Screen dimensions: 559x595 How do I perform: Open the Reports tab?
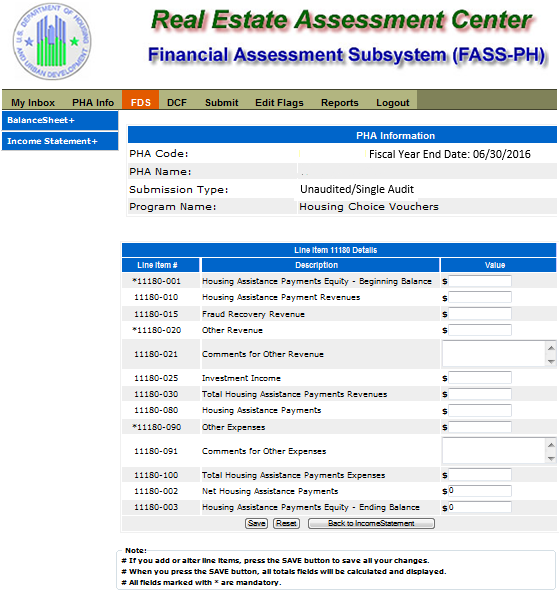point(340,102)
